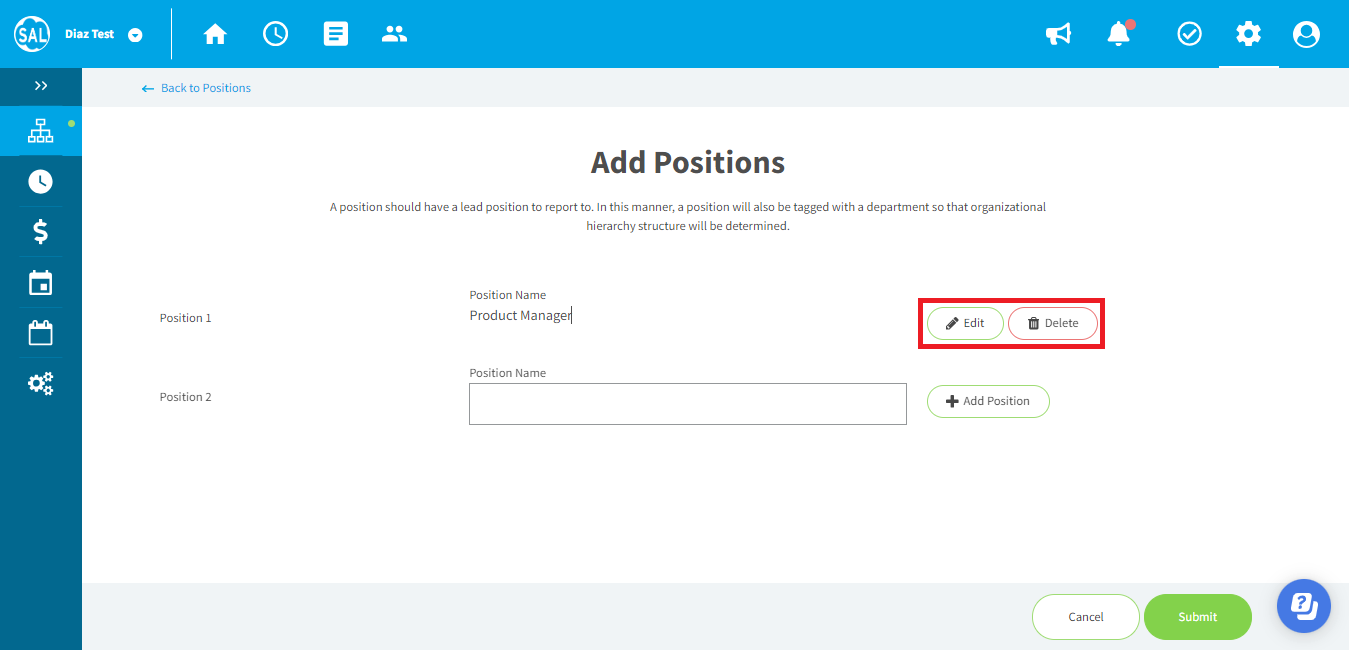Click the checkmark approvals icon
The width and height of the screenshot is (1349, 650).
click(x=1189, y=34)
